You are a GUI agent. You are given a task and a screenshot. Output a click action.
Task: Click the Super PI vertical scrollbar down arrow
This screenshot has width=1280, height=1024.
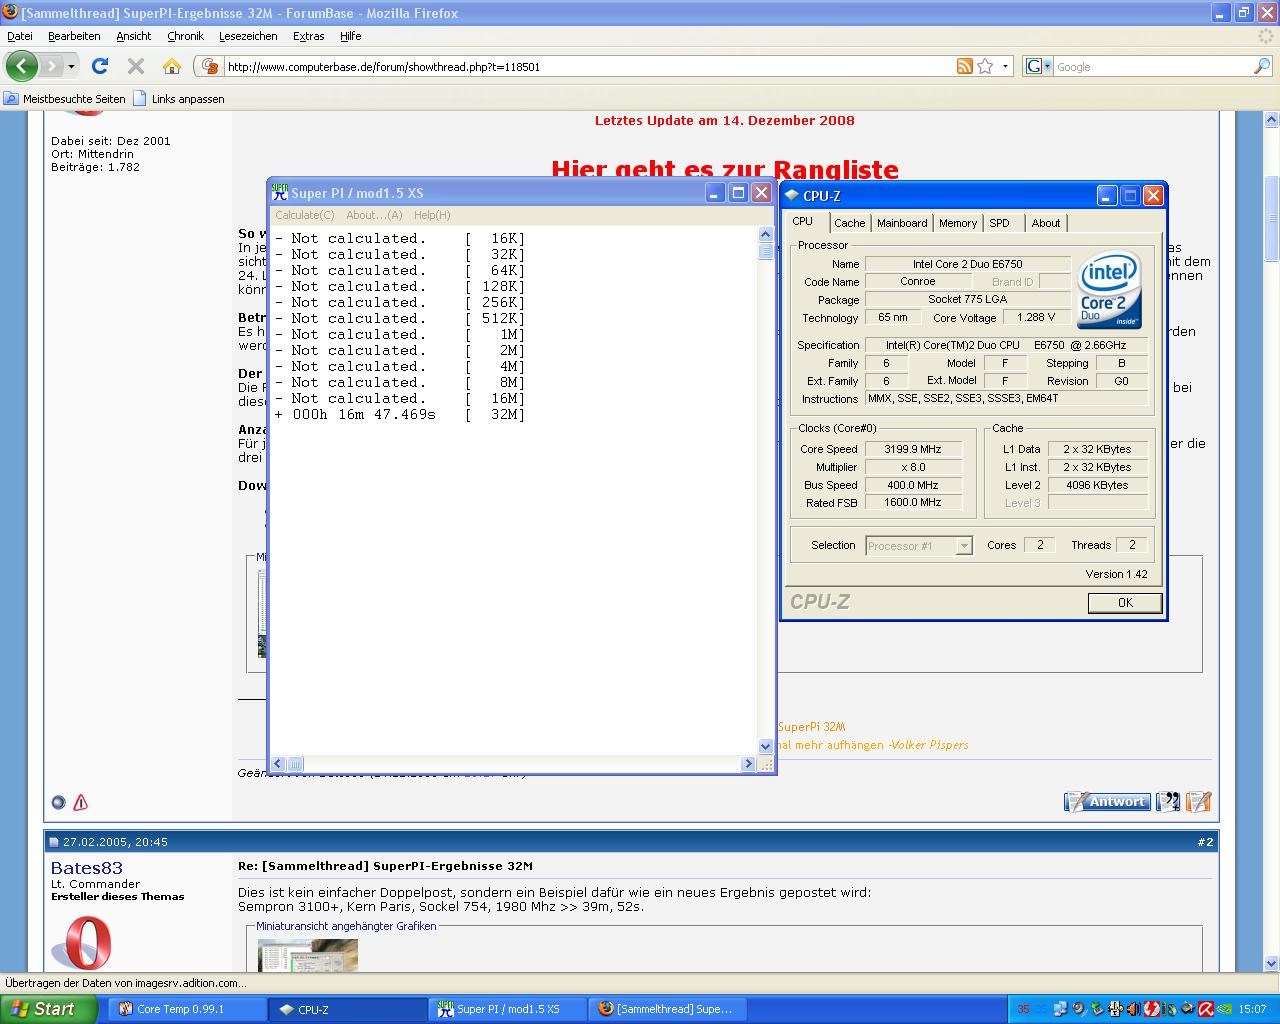pyautogui.click(x=766, y=746)
